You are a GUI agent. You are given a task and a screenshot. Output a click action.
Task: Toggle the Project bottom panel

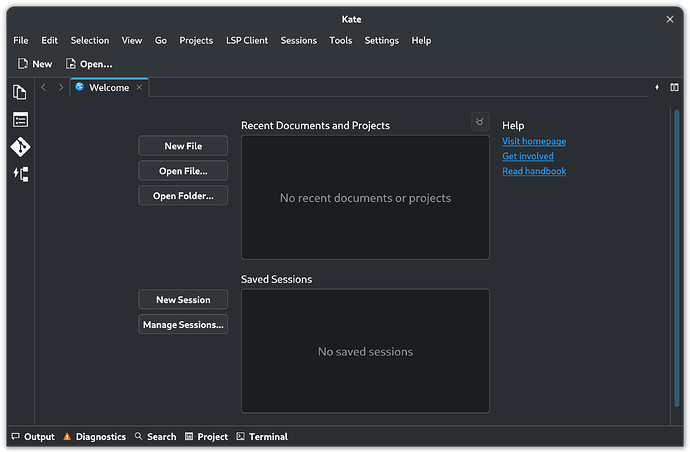coord(206,437)
